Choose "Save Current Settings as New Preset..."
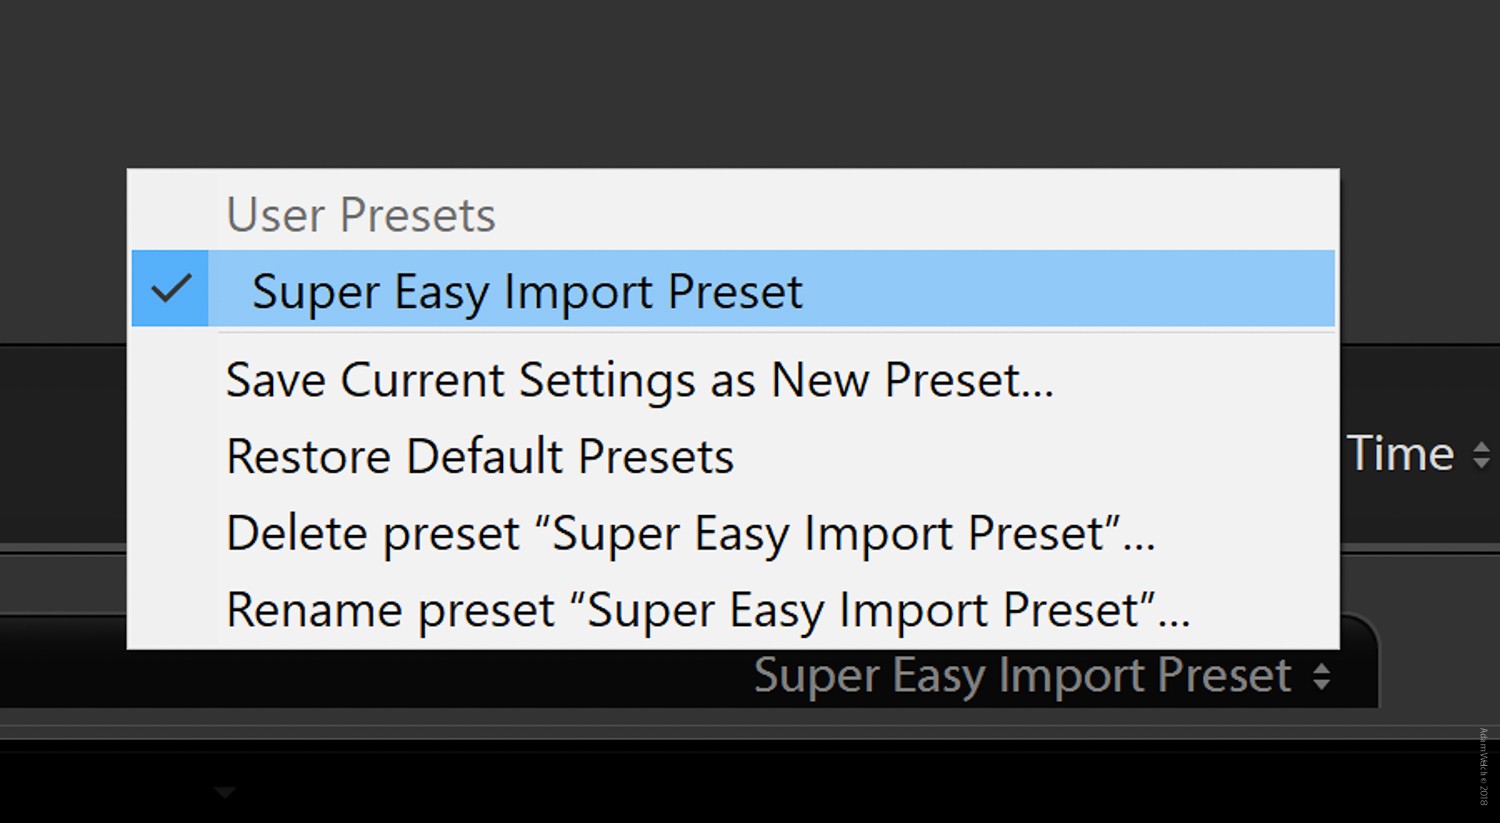The width and height of the screenshot is (1500, 823). 638,381
